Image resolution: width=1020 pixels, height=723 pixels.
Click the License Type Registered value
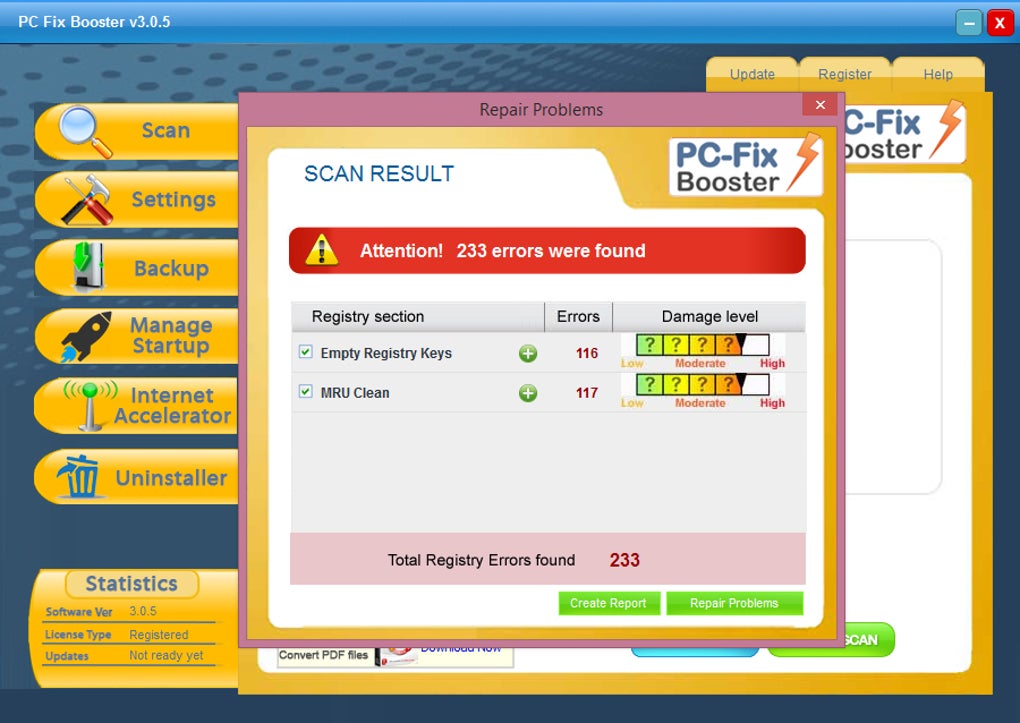point(159,634)
